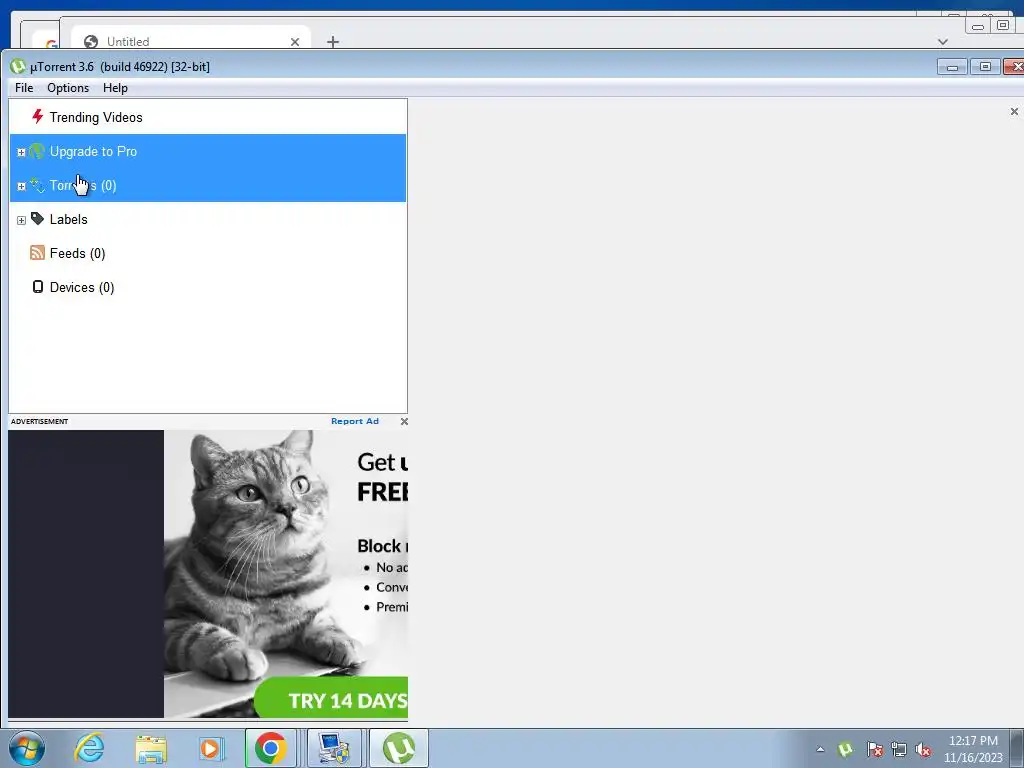The width and height of the screenshot is (1024, 768).
Task: Click the TRY 14 DAYS ad button
Action: (332, 699)
